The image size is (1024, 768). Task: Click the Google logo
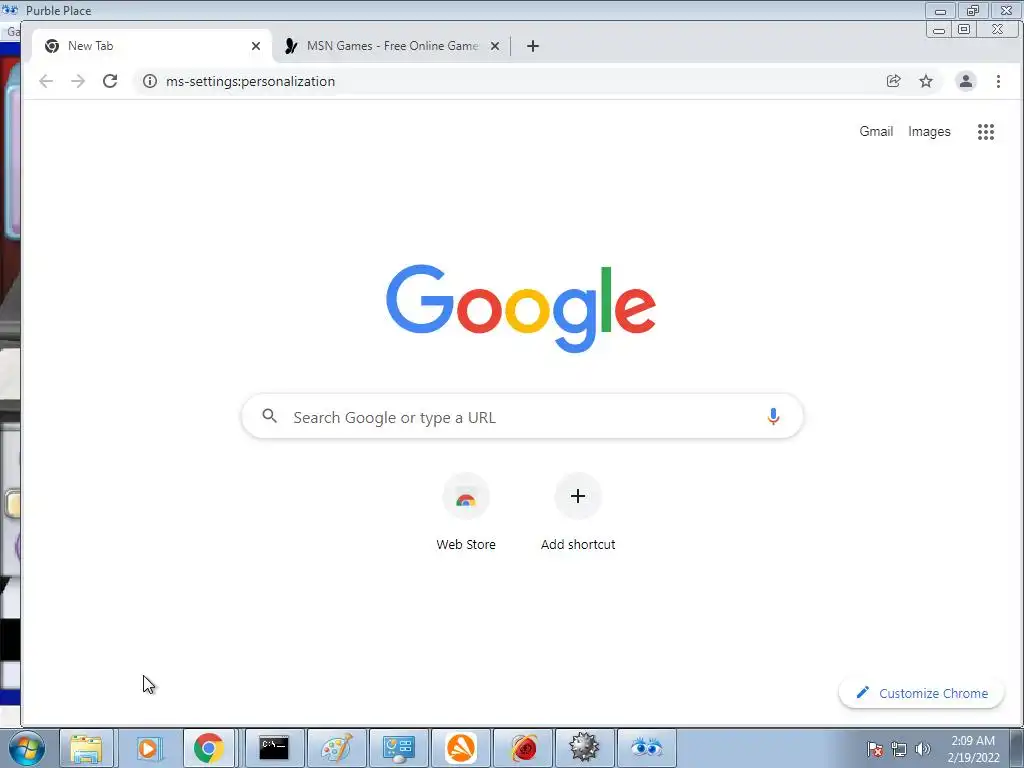pyautogui.click(x=521, y=307)
